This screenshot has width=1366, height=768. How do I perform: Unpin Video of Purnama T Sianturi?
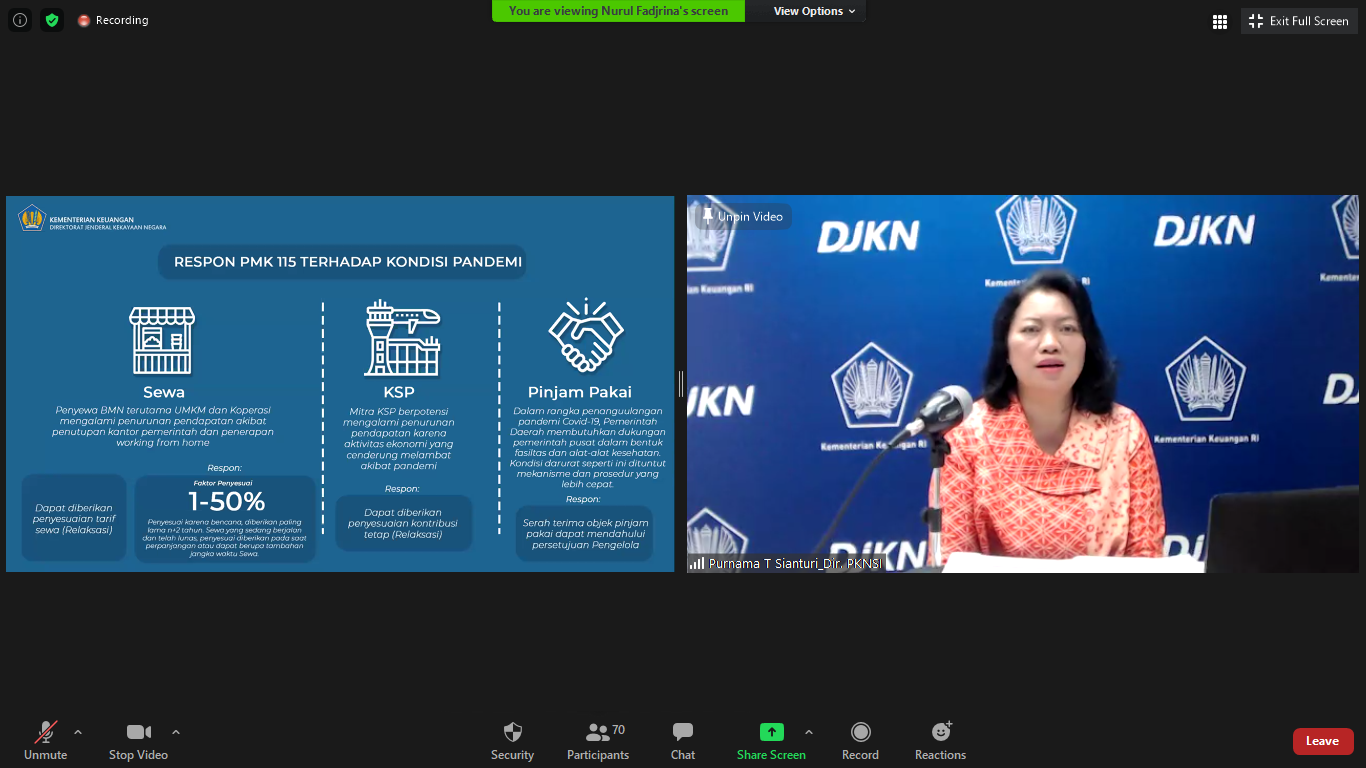coord(743,216)
